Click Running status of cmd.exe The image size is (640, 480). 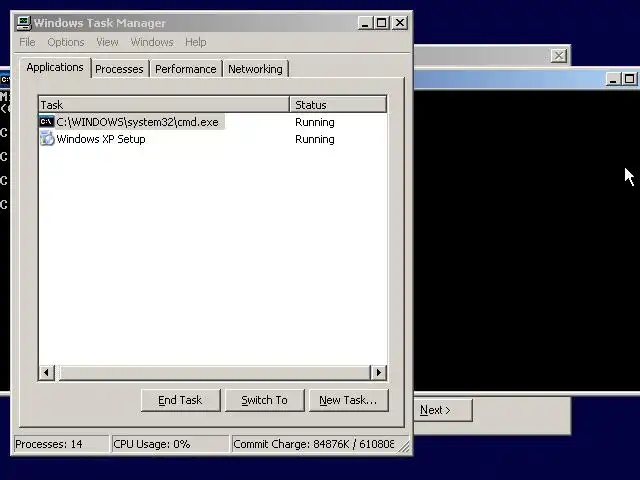315,122
